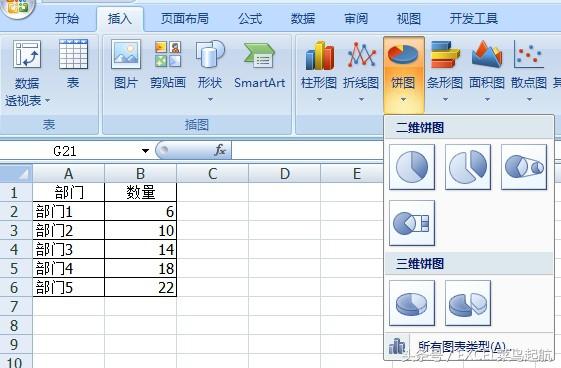
Task: Select cell B4 with value 14
Action: (140, 250)
